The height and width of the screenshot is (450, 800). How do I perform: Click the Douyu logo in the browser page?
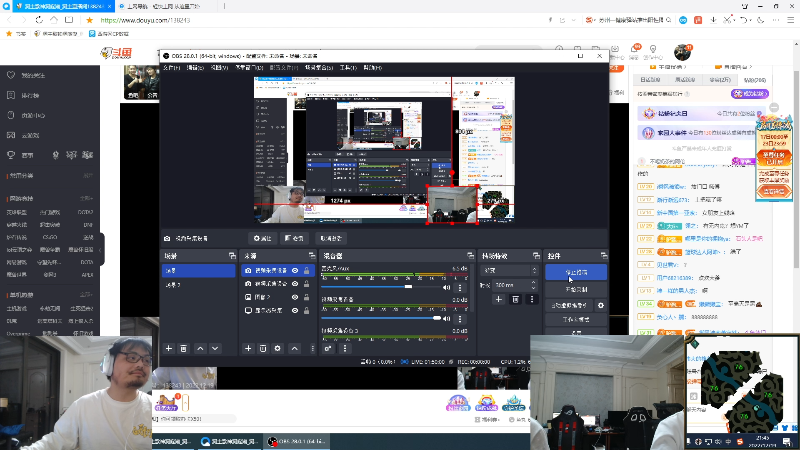click(x=116, y=53)
